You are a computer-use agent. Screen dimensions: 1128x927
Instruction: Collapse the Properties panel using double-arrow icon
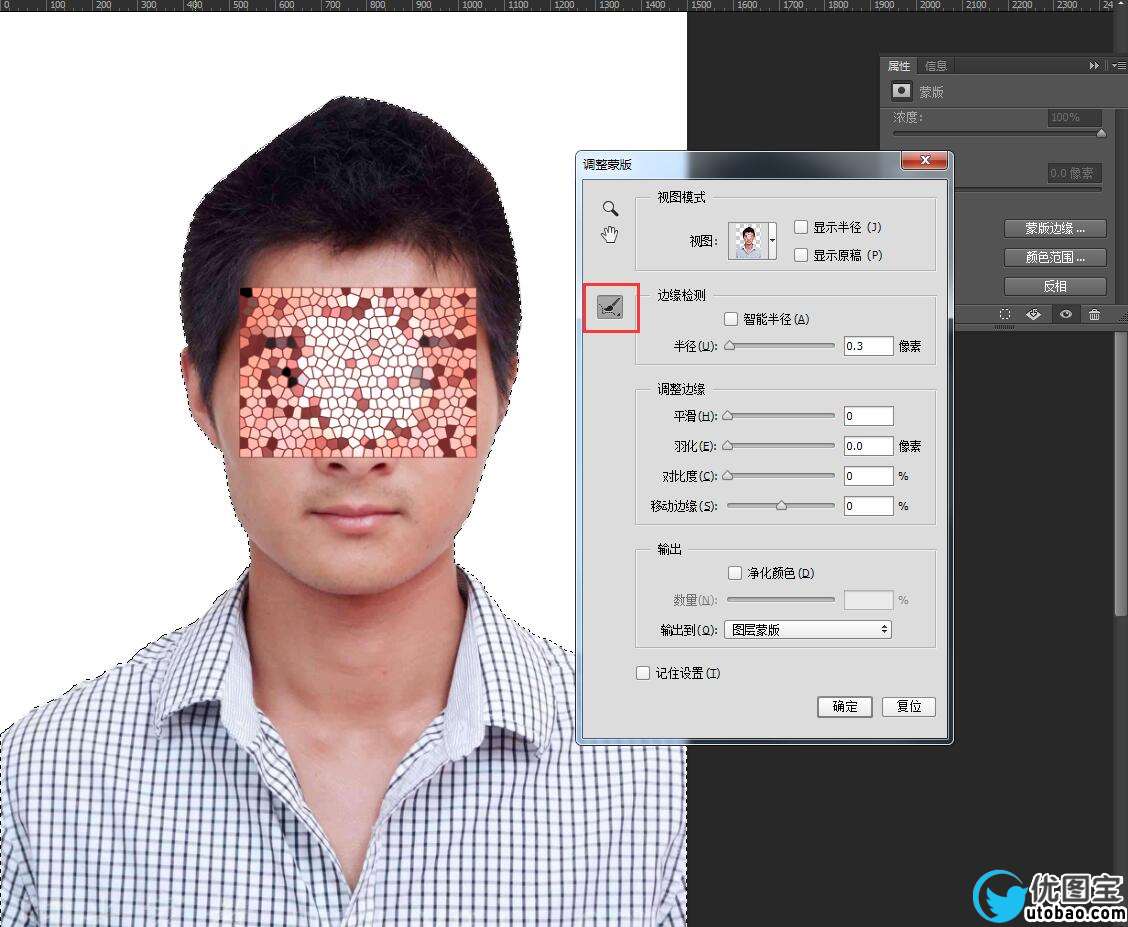[1094, 65]
